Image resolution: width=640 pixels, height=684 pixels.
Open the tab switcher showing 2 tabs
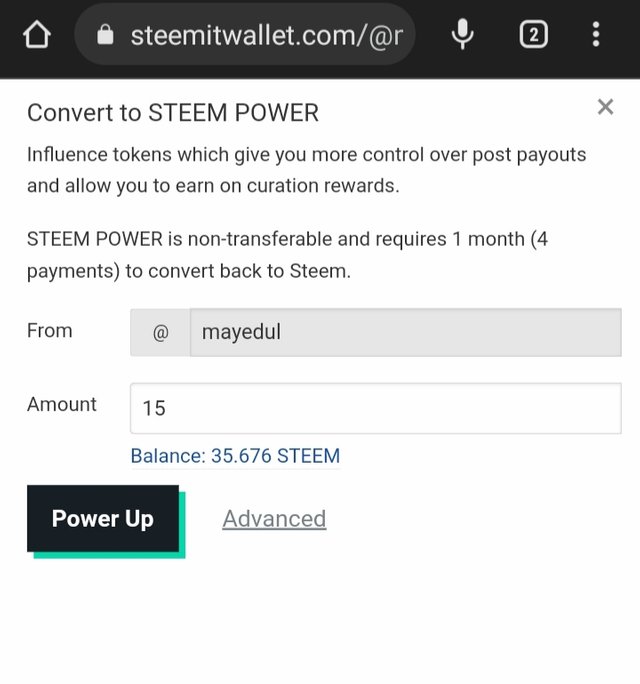tap(533, 36)
